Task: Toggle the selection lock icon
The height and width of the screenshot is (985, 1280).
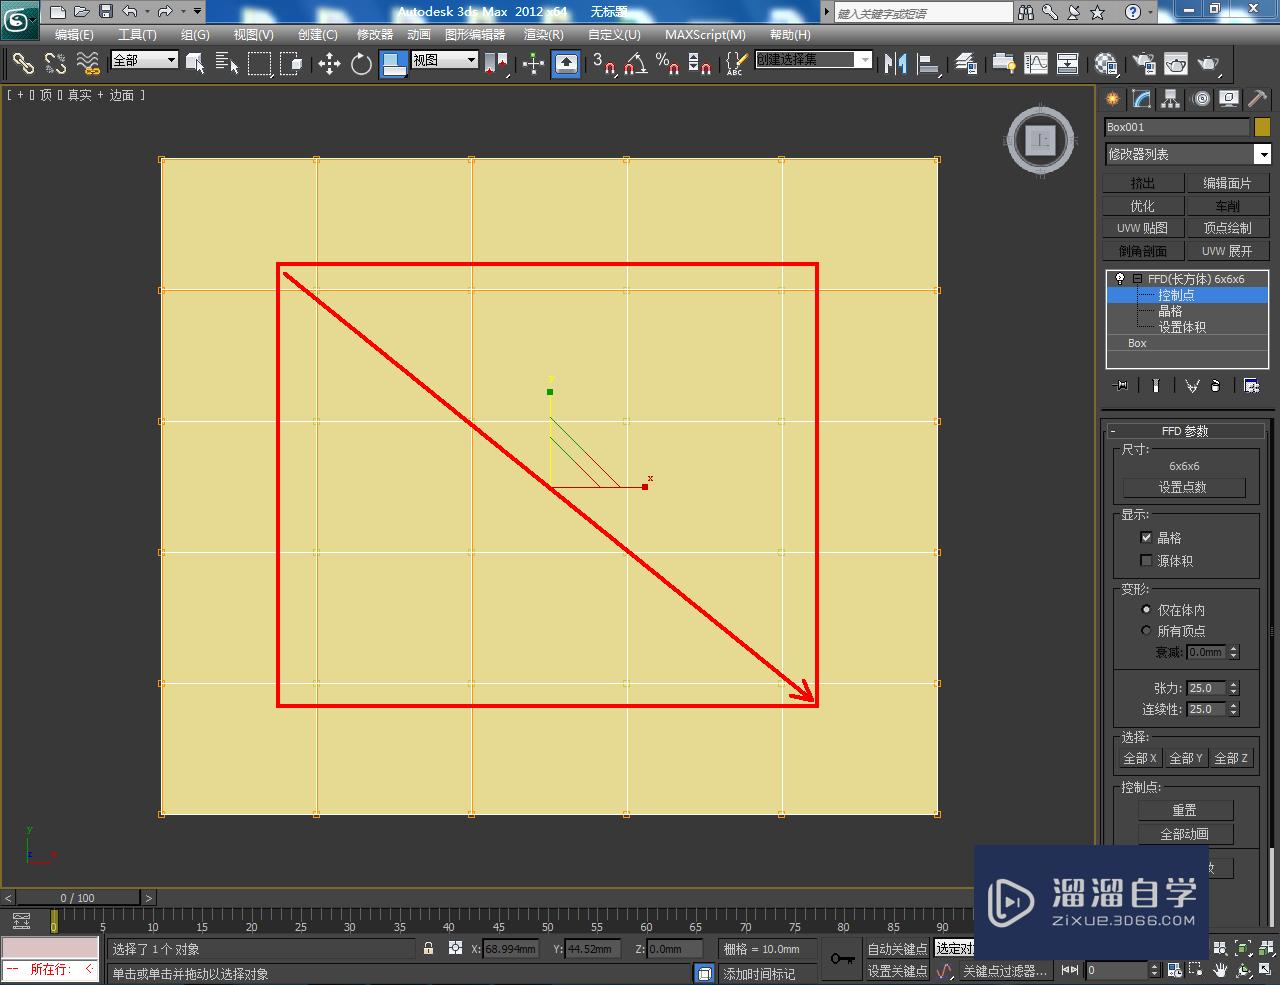Action: (428, 948)
